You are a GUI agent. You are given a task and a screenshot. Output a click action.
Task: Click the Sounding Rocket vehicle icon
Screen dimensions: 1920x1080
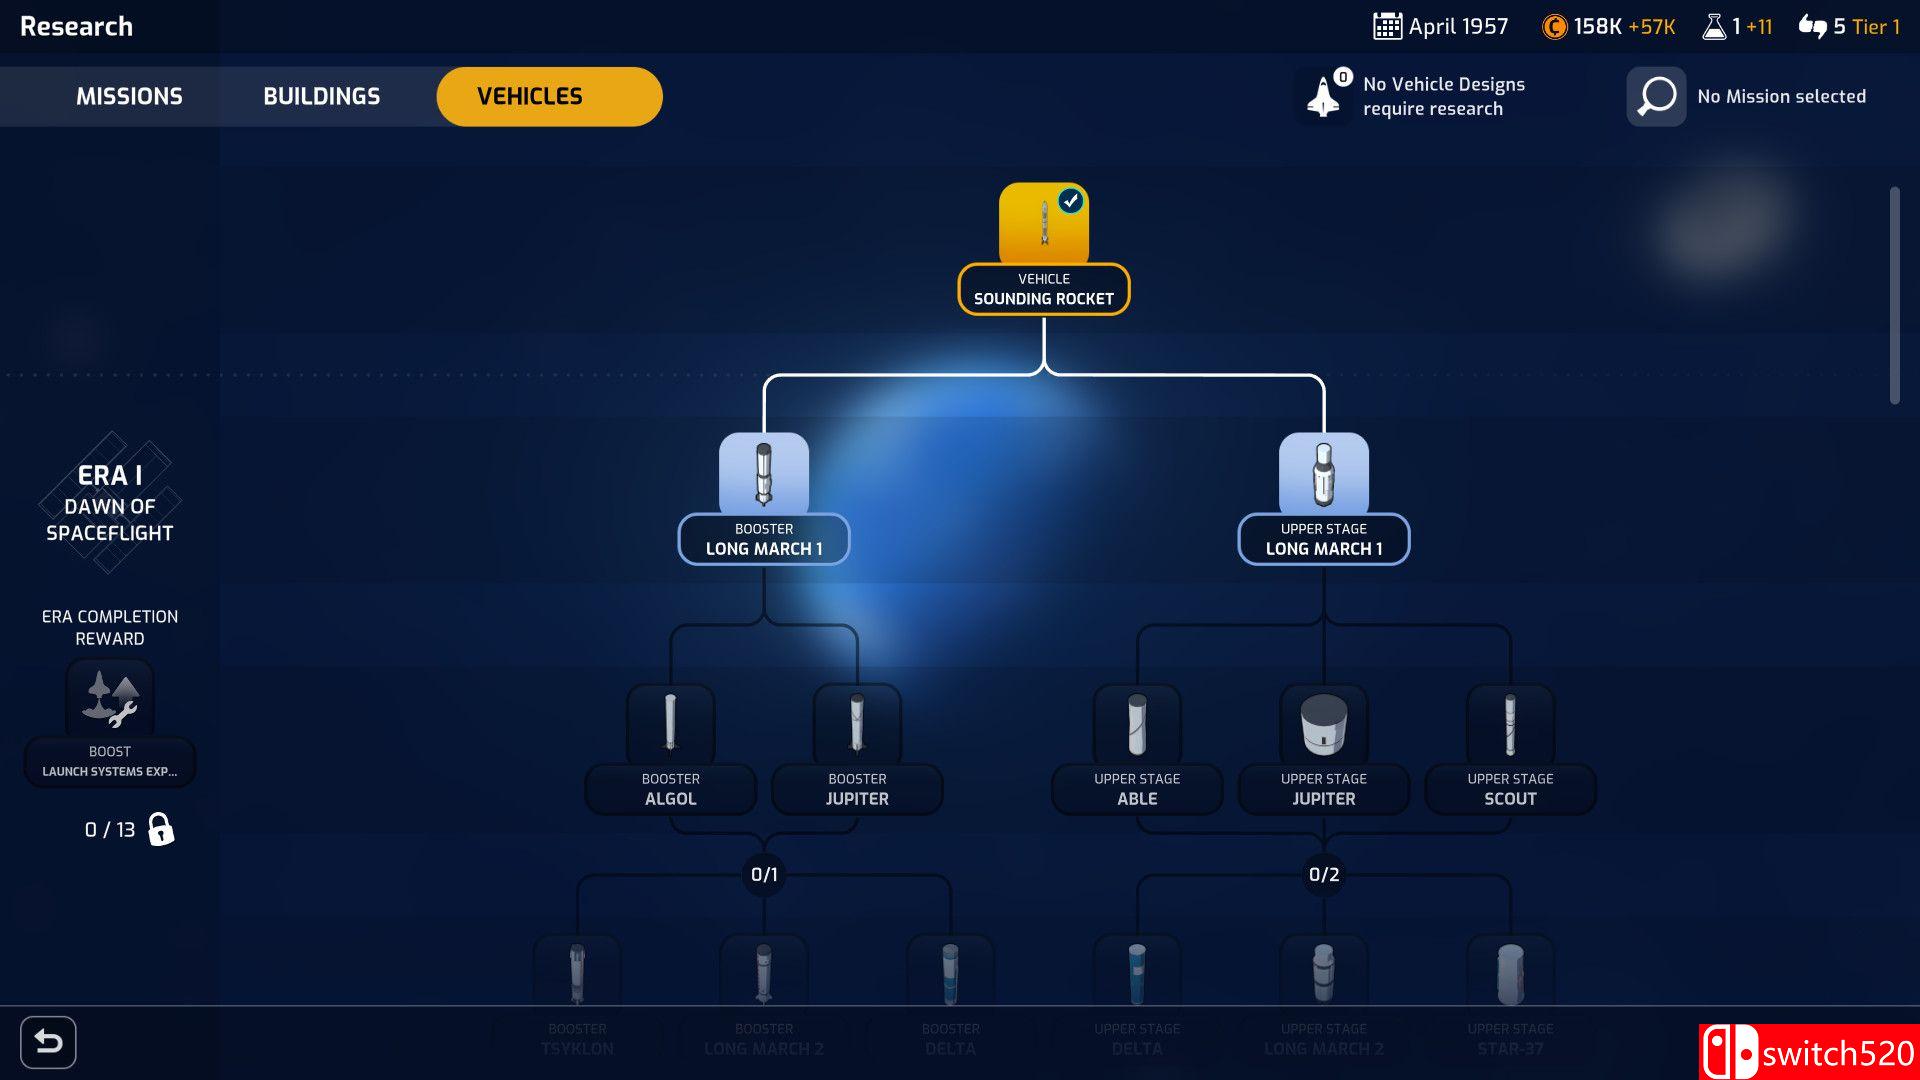point(1043,223)
